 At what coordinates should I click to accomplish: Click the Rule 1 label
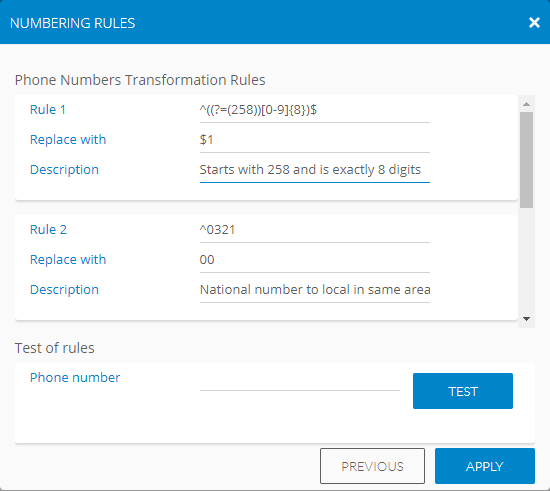tap(48, 110)
